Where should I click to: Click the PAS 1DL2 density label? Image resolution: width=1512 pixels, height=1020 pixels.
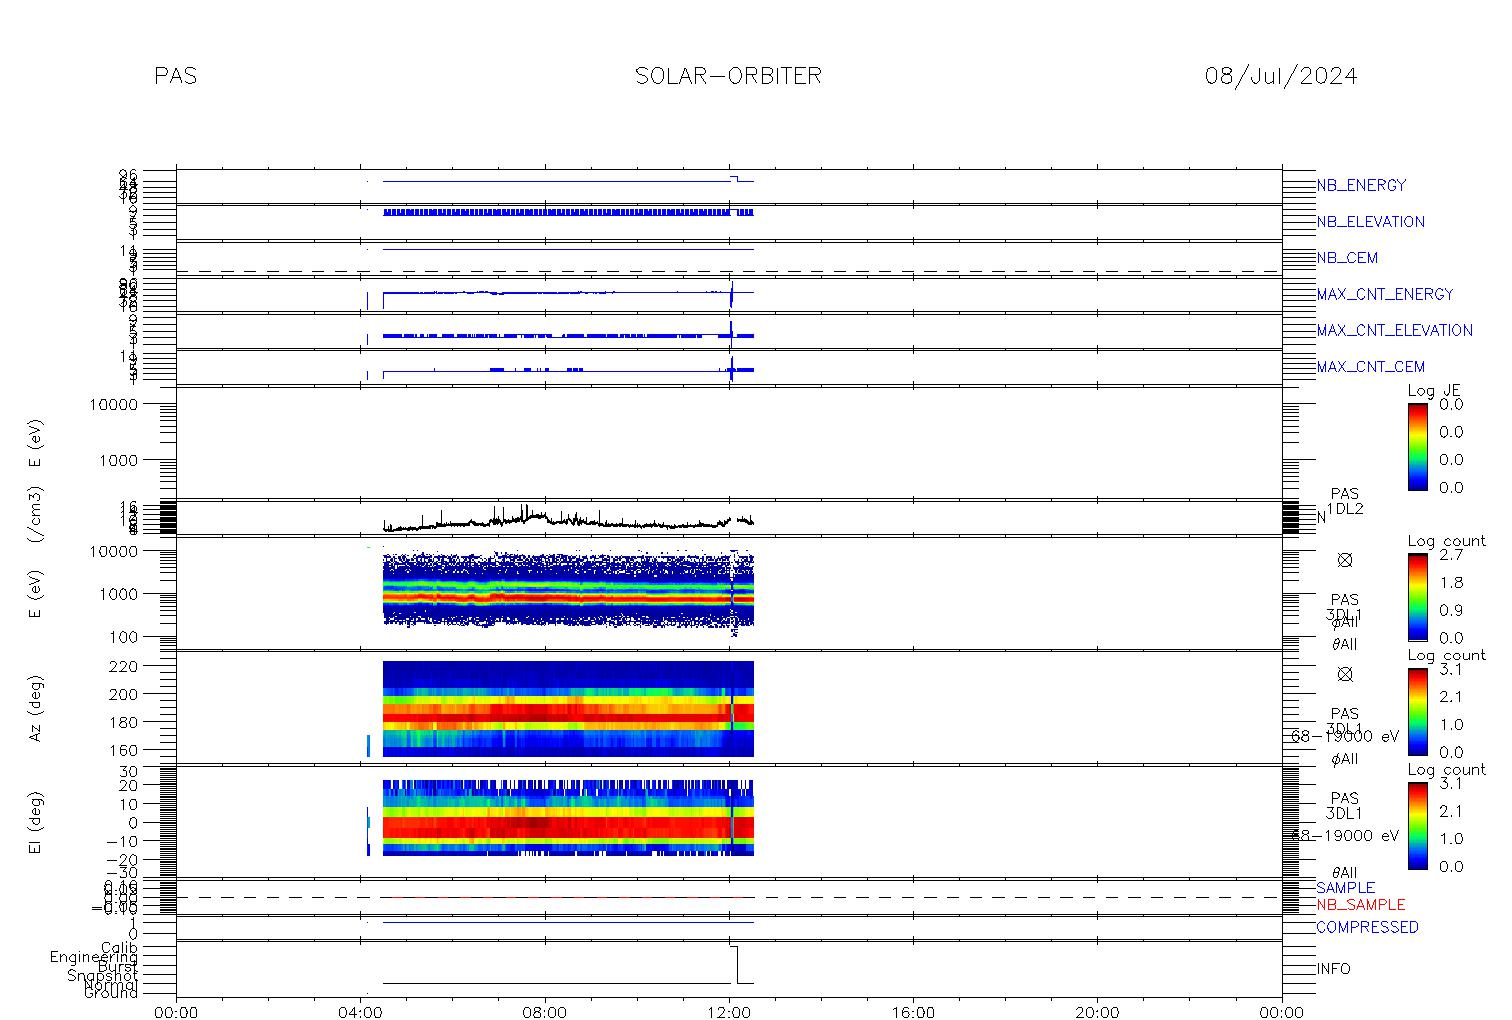pos(1345,502)
